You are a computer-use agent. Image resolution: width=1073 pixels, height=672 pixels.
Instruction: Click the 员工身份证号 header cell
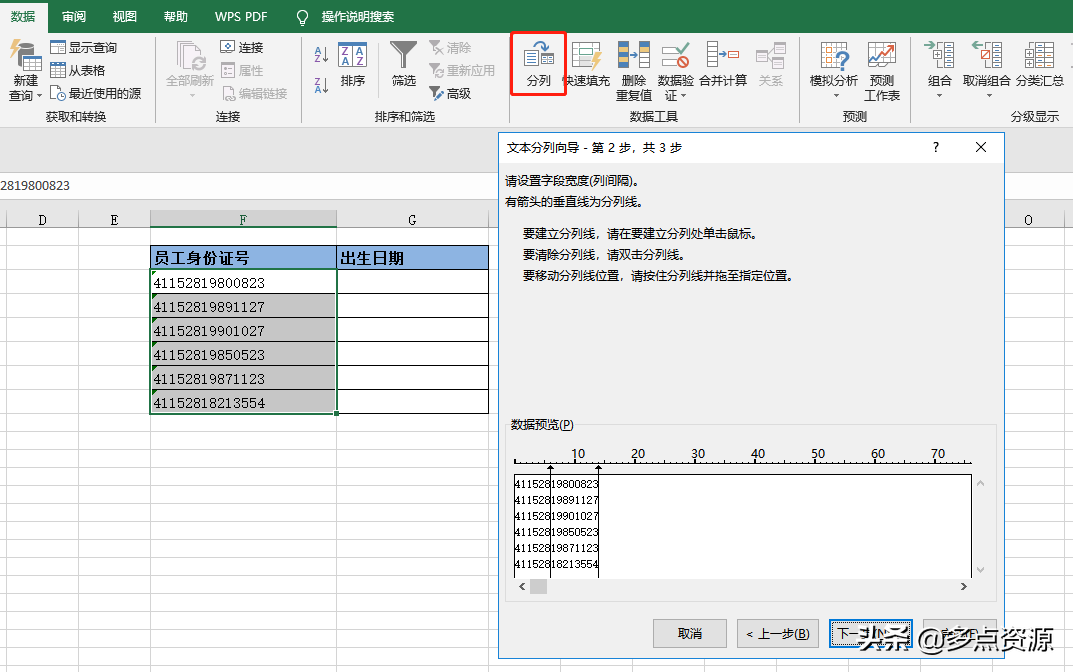coord(243,257)
